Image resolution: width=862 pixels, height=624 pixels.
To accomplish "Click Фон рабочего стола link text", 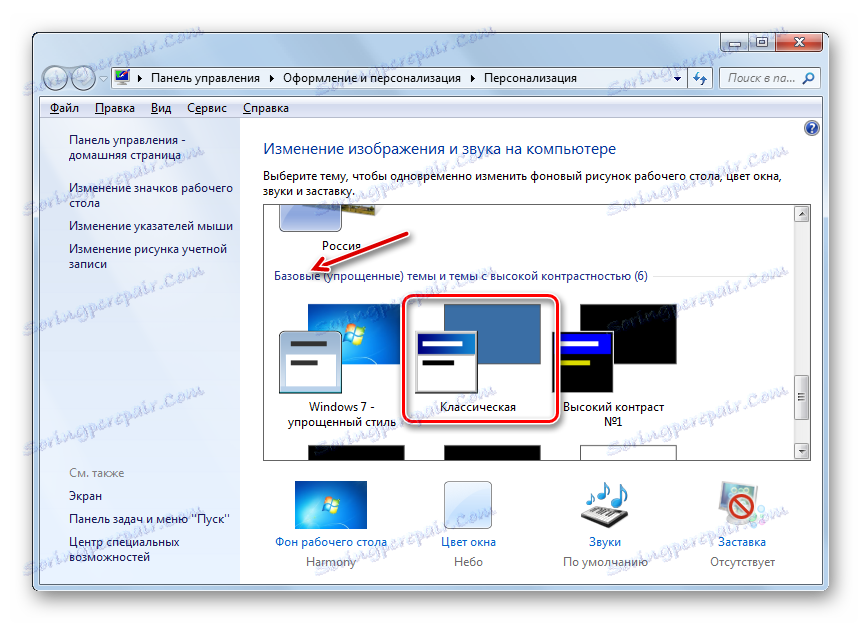I will (x=330, y=542).
